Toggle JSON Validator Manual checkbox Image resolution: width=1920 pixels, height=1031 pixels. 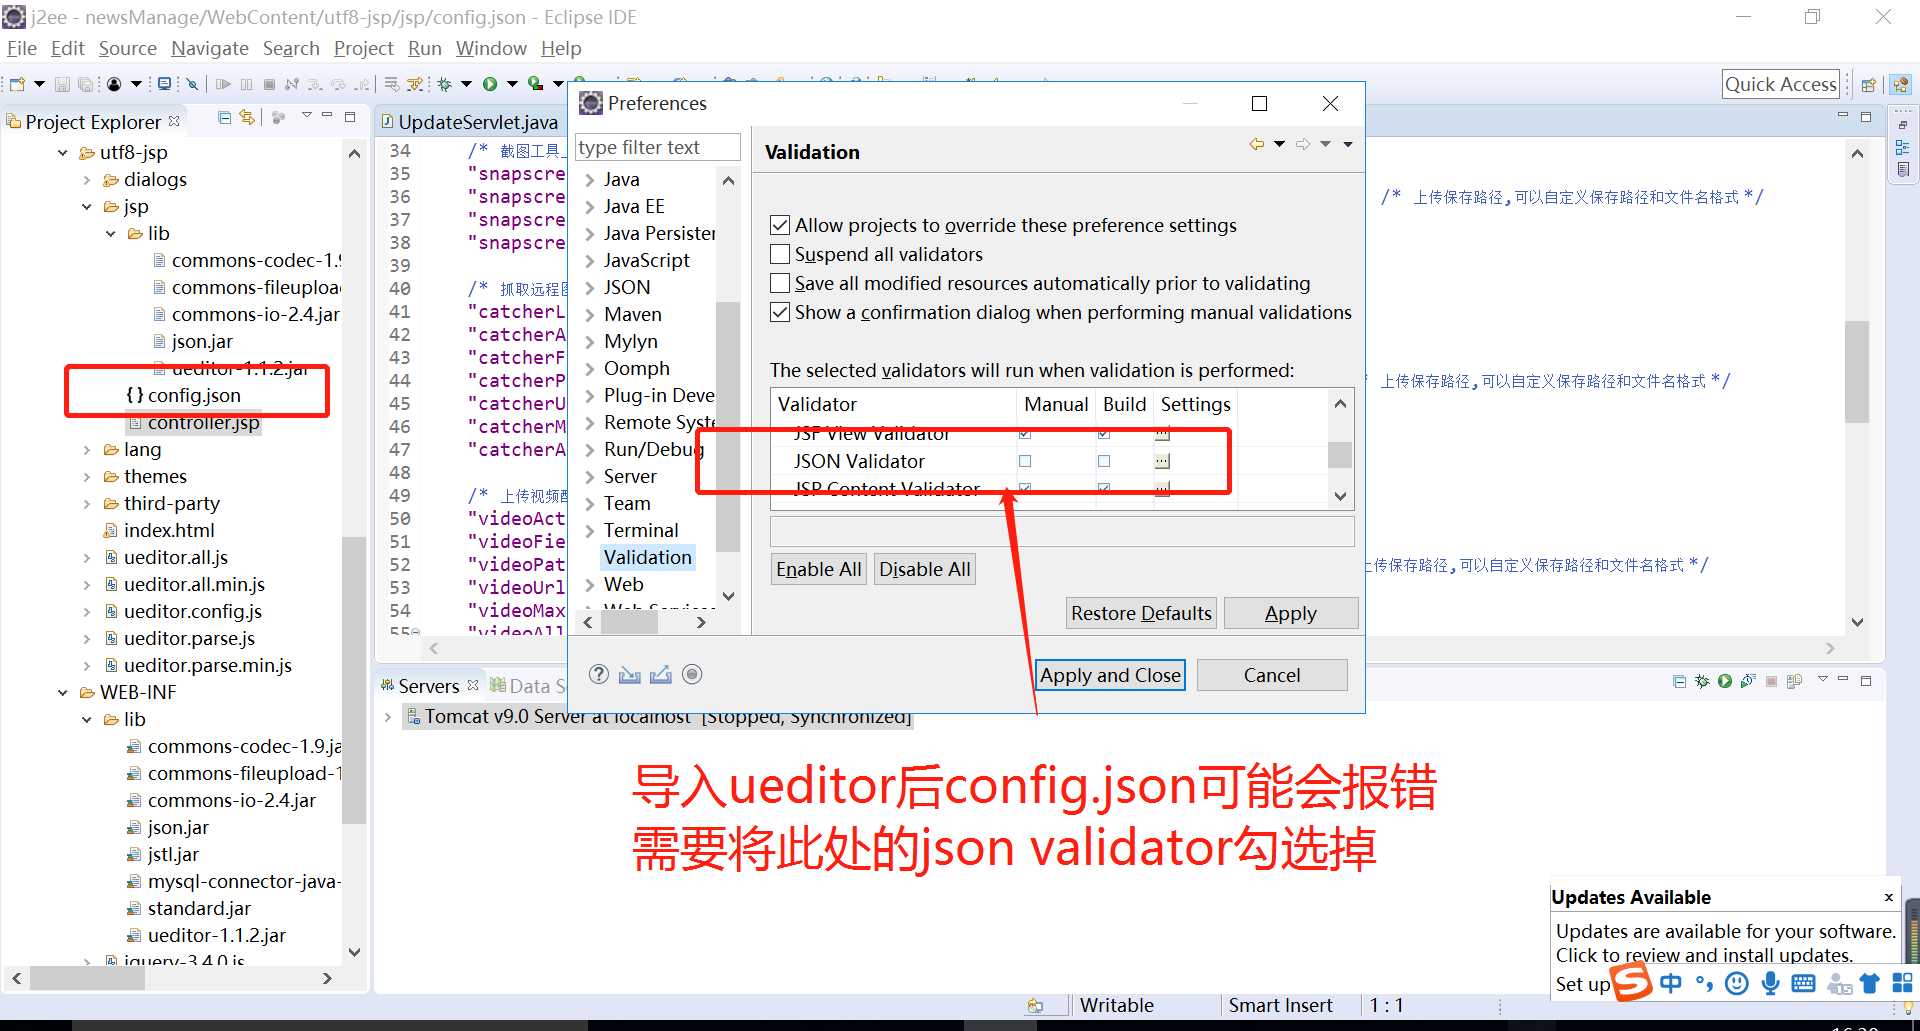1025,461
